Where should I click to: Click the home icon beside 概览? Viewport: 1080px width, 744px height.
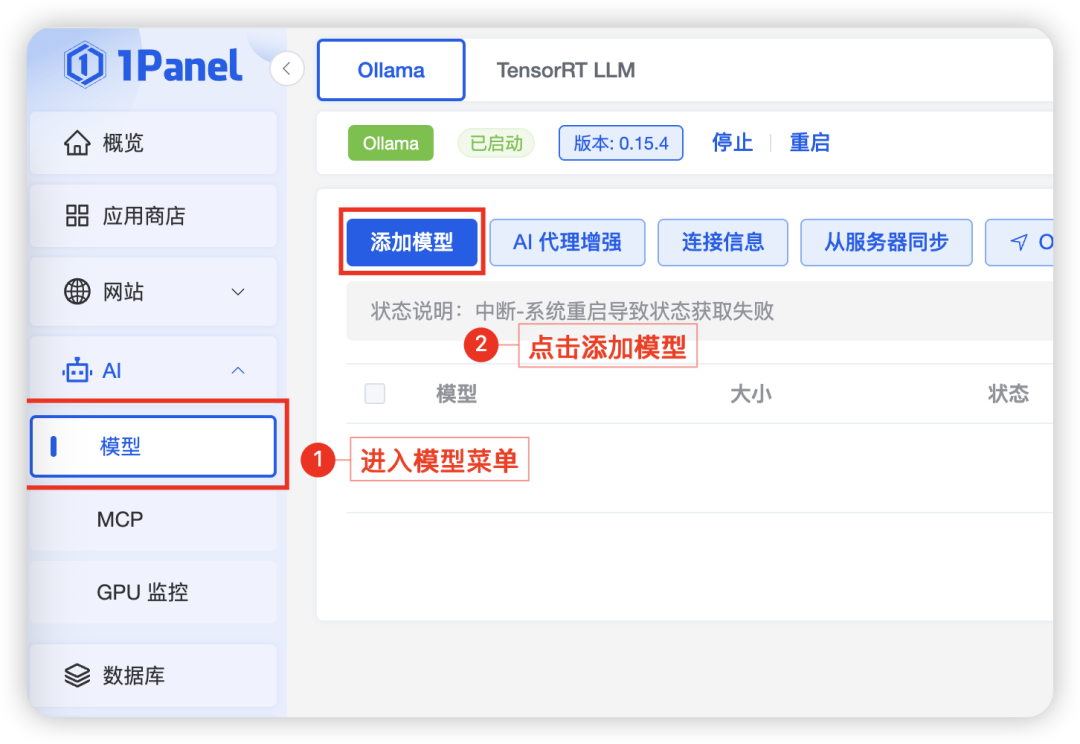[77, 143]
